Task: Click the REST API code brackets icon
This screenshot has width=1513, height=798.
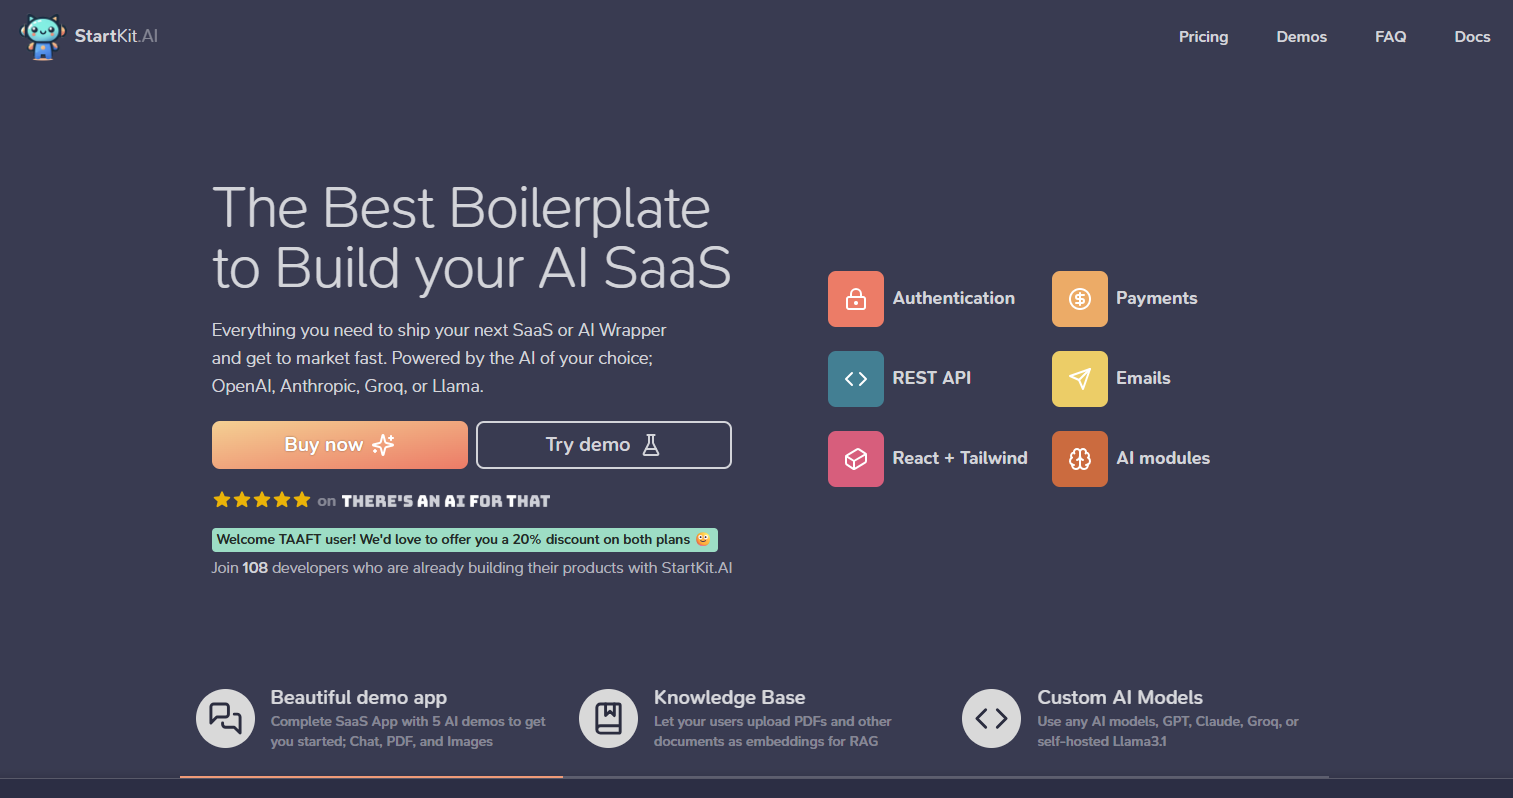Action: pyautogui.click(x=856, y=379)
